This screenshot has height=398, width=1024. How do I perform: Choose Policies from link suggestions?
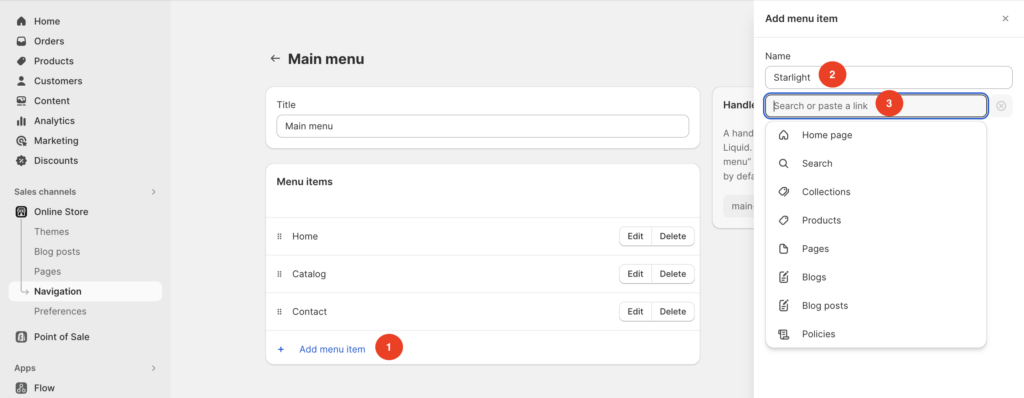(876, 334)
